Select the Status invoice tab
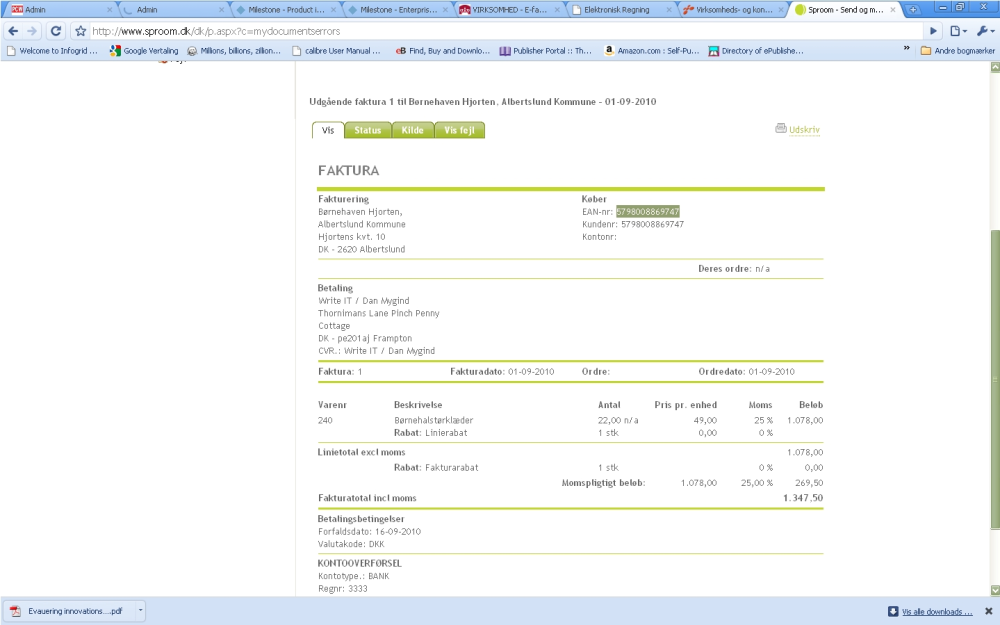 [368, 130]
